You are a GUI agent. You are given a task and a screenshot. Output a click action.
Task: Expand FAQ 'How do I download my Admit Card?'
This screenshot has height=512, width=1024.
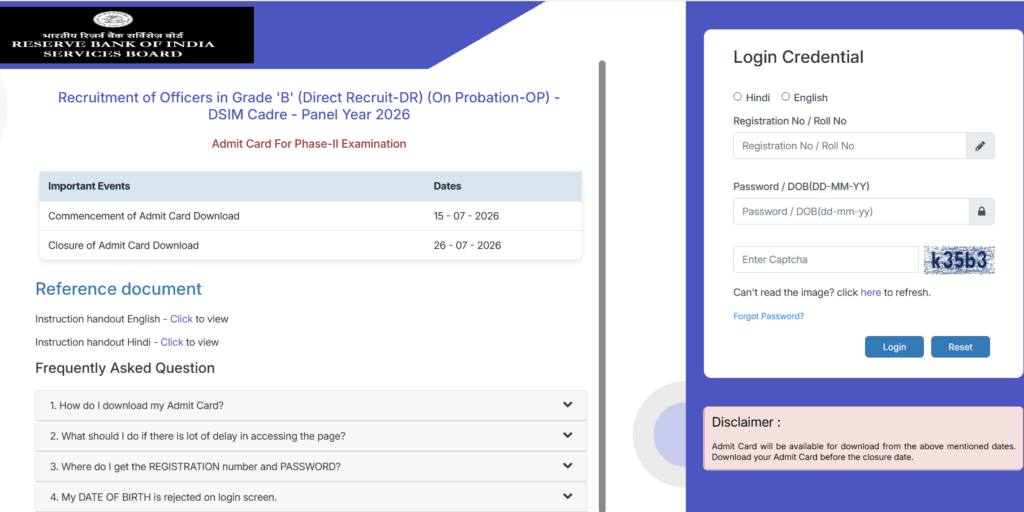(x=311, y=406)
